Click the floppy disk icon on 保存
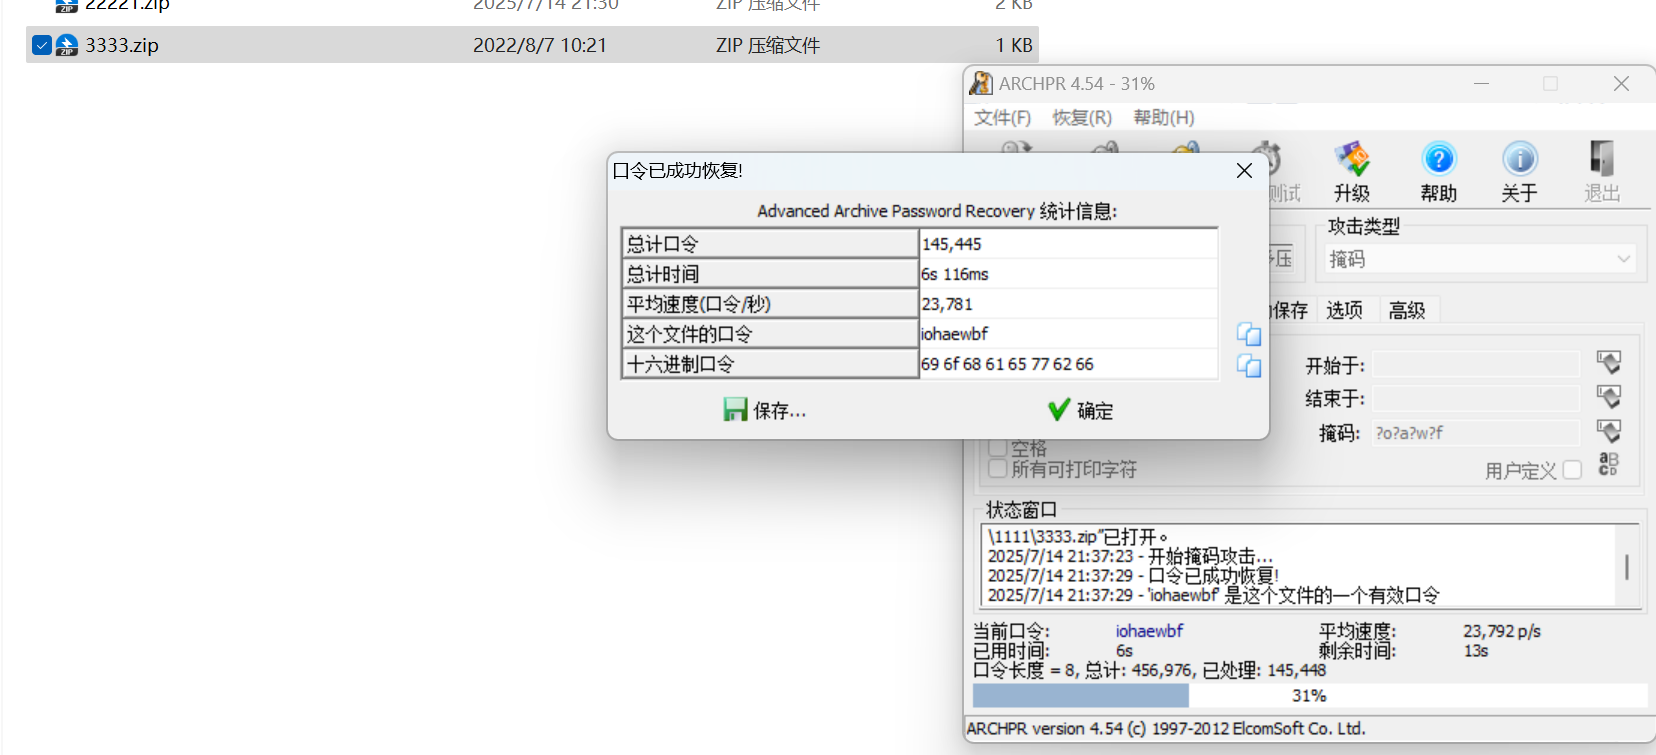Viewport: 1656px width, 755px height. pos(736,410)
